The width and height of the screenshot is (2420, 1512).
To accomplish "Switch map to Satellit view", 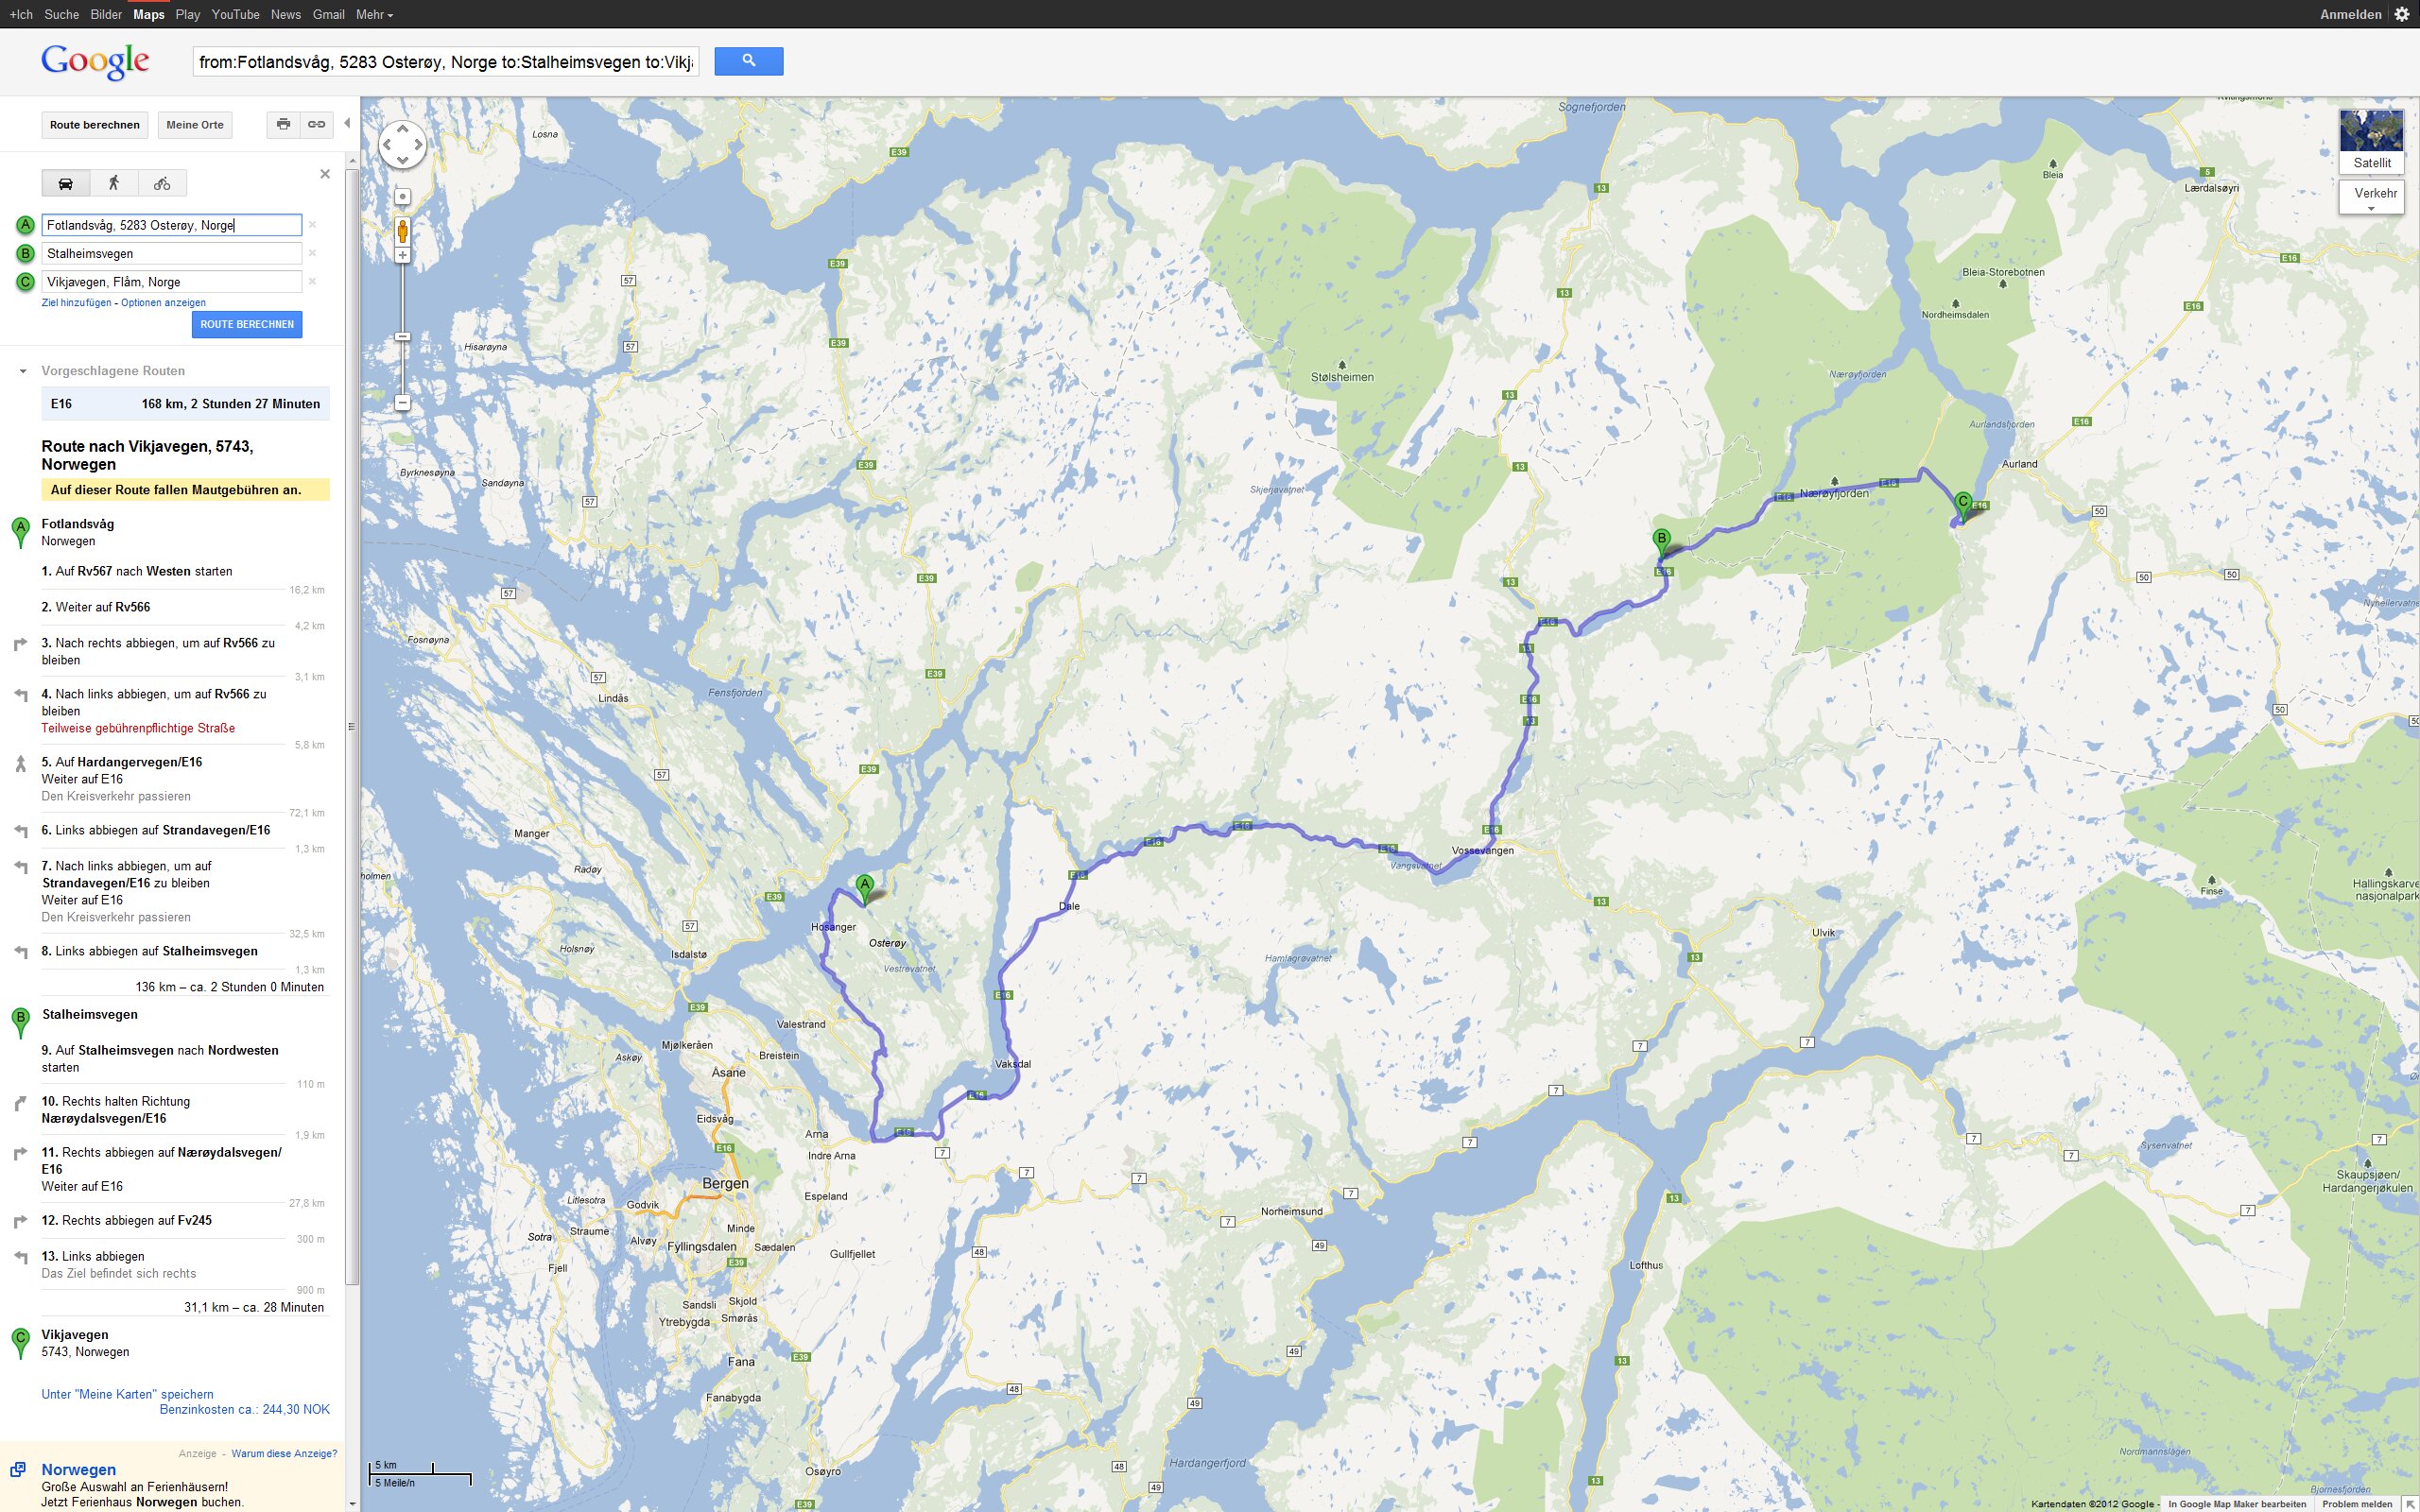I will 2371,142.
